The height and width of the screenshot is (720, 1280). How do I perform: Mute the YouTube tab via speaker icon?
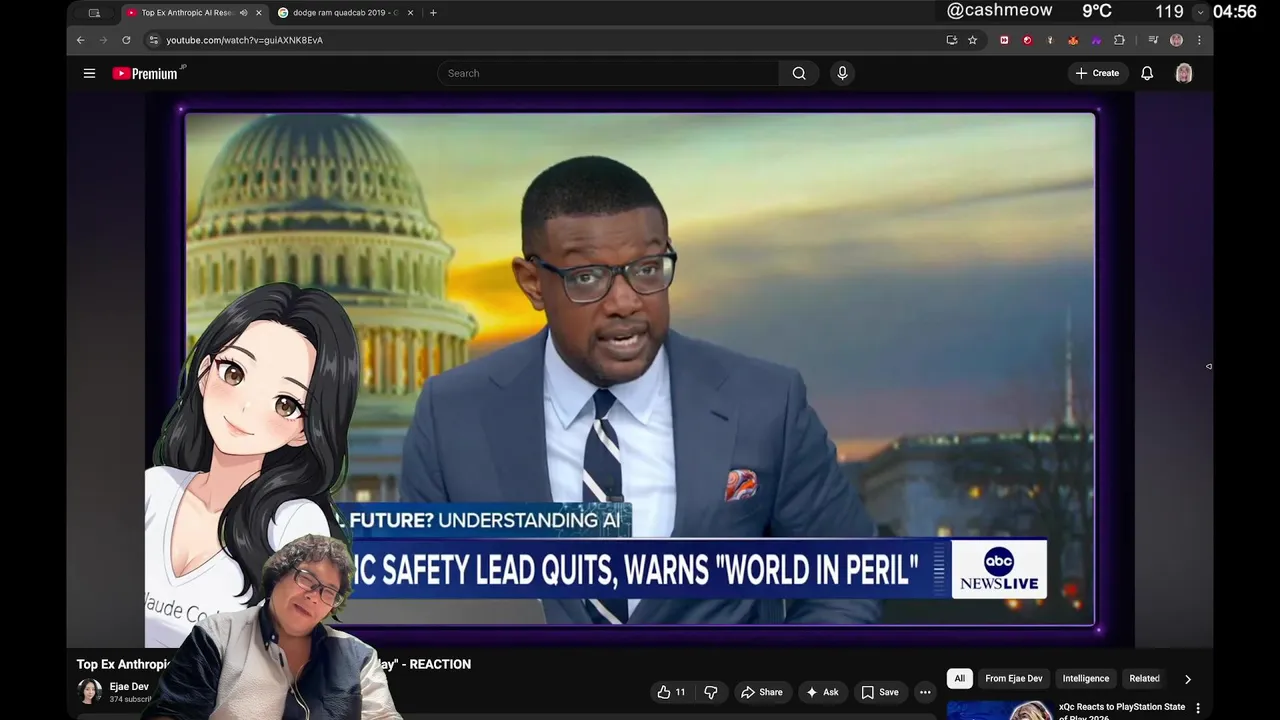click(244, 13)
